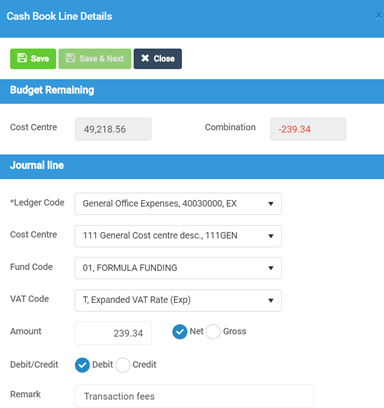This screenshot has width=384, height=408.
Task: Select the Net amount option
Action: click(180, 332)
